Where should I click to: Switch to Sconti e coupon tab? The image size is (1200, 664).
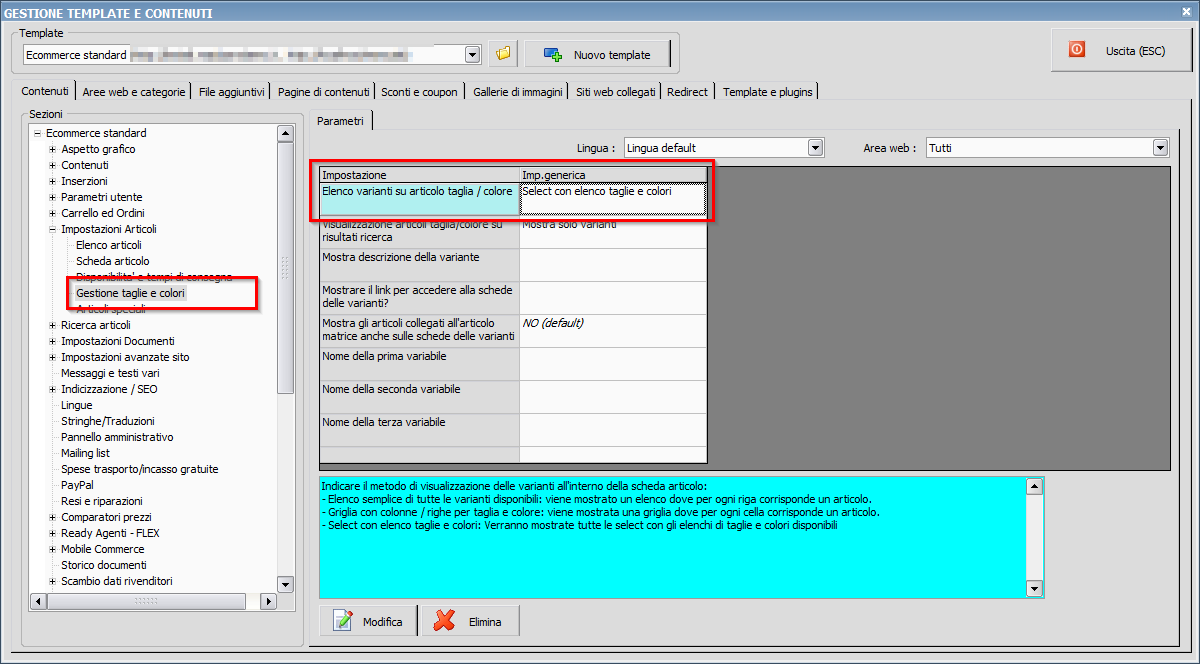tap(420, 91)
